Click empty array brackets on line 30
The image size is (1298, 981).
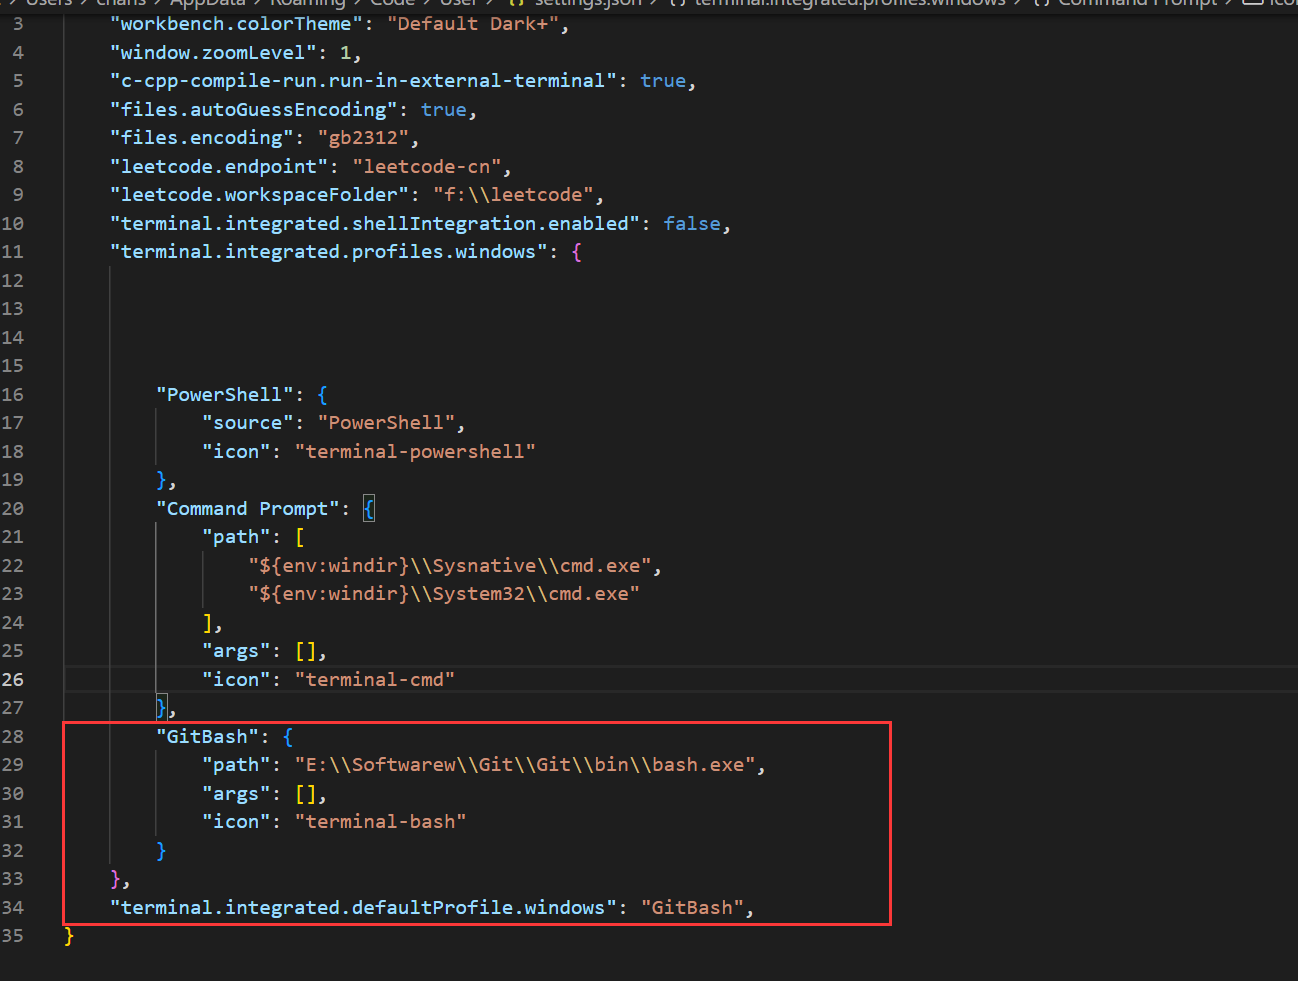point(306,794)
